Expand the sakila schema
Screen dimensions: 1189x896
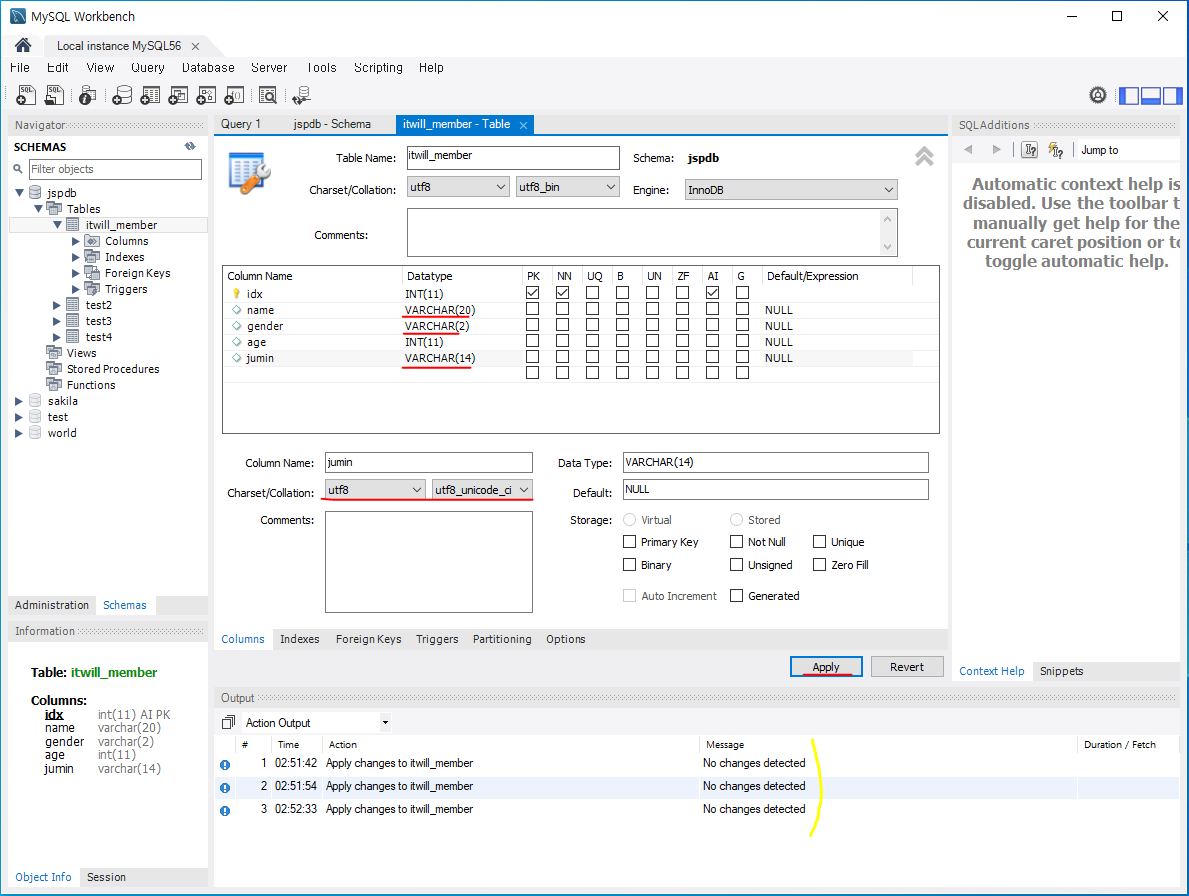pyautogui.click(x=19, y=401)
